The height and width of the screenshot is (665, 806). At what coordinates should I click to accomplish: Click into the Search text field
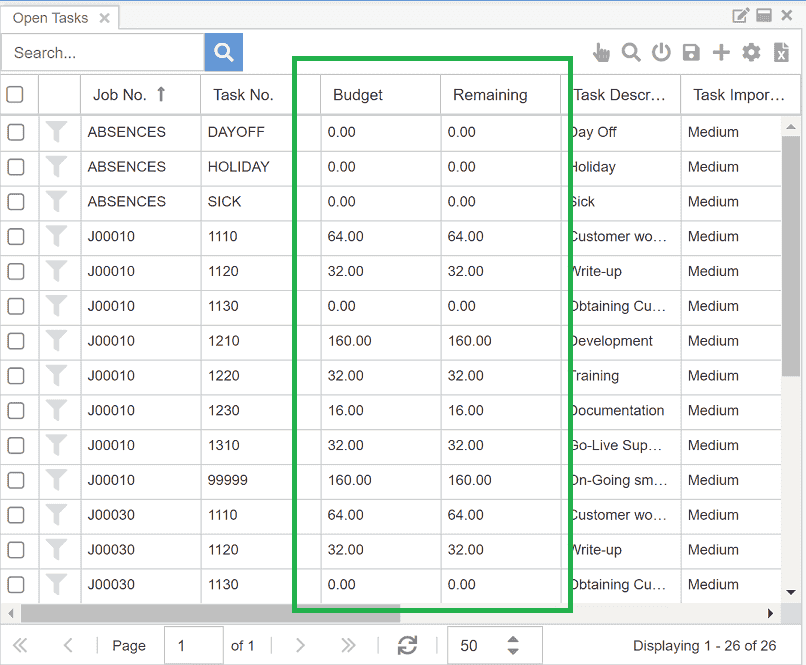pos(103,52)
